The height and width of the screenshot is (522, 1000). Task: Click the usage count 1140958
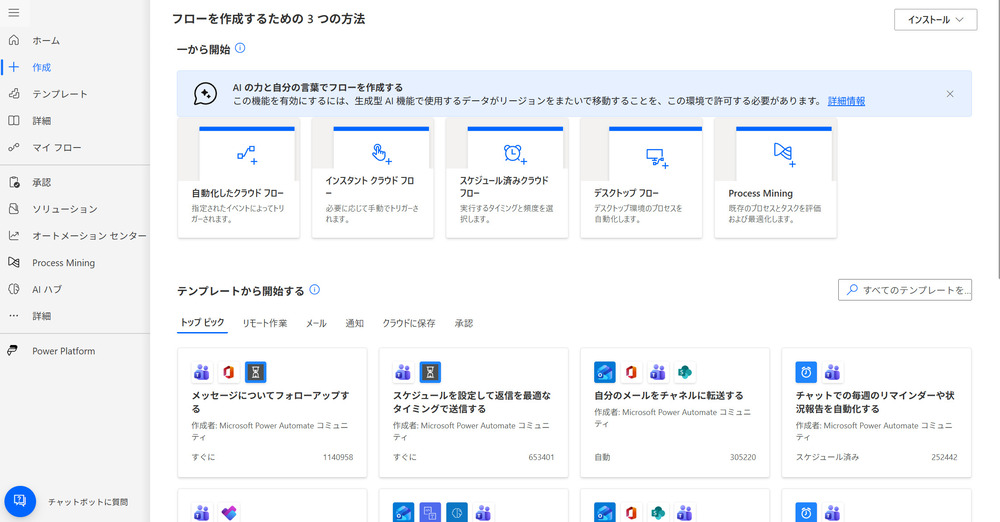338,457
